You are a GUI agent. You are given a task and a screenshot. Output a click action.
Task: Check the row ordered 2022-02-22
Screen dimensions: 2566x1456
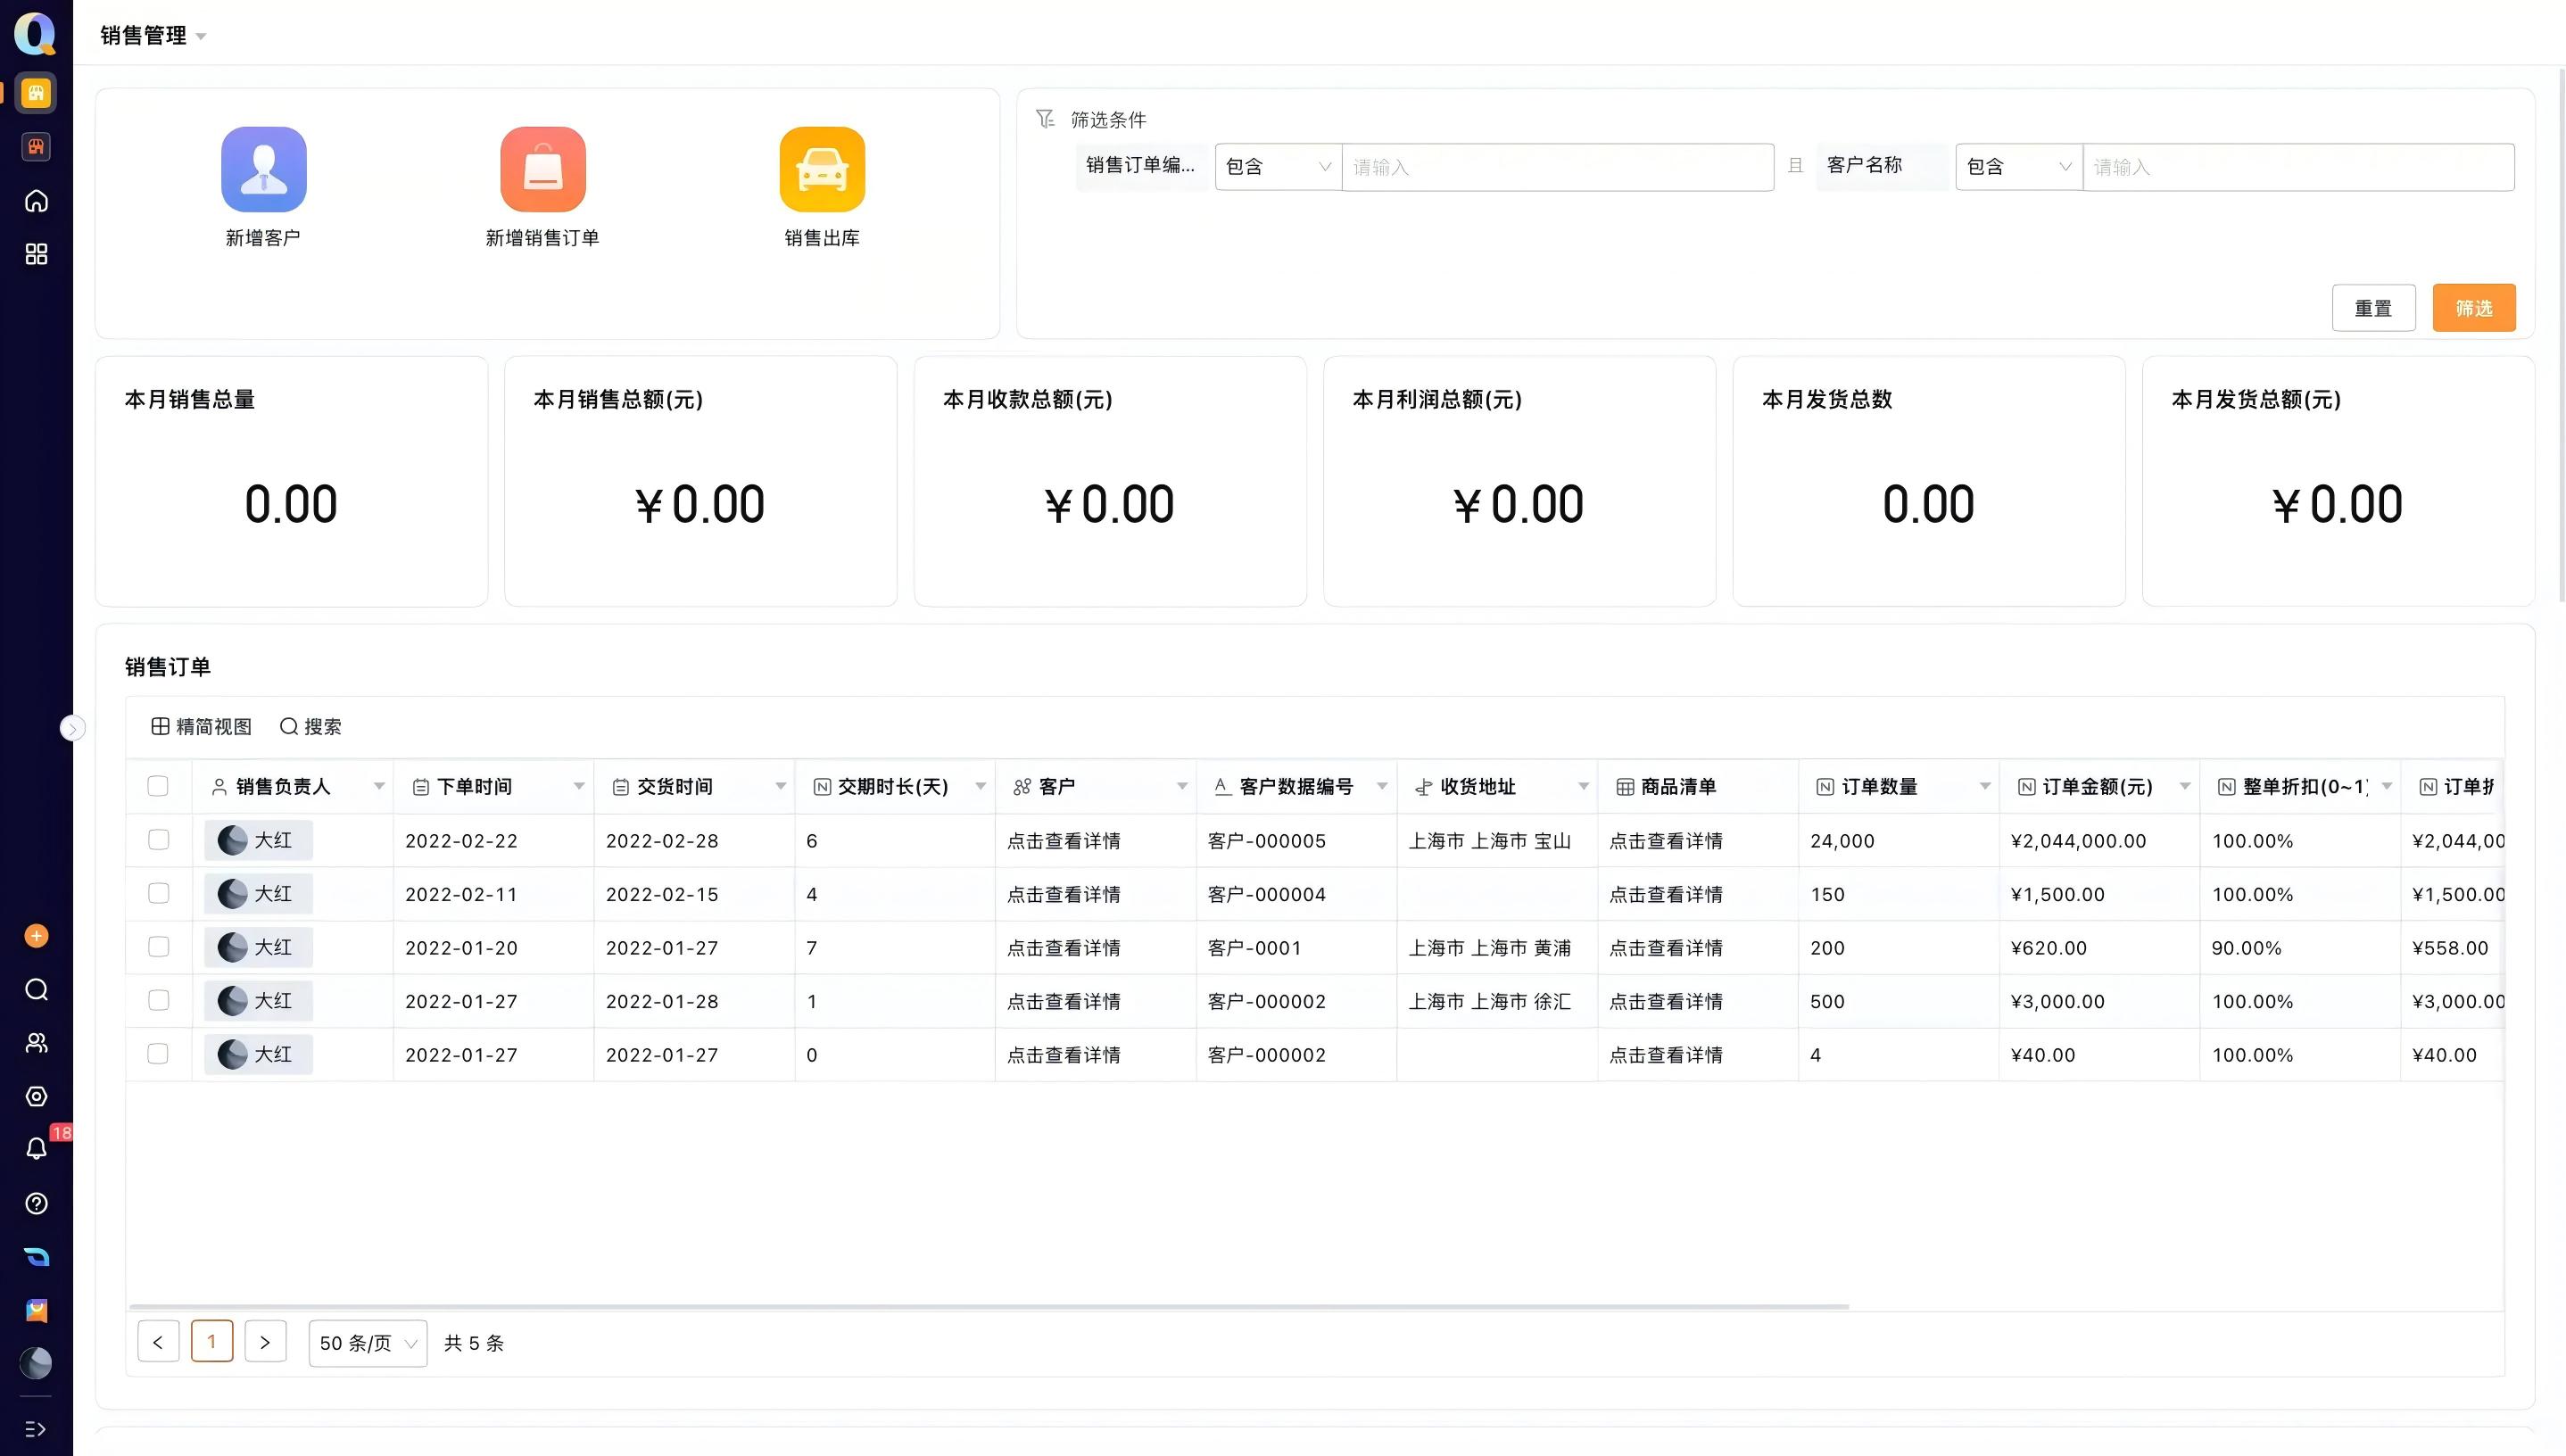point(158,840)
